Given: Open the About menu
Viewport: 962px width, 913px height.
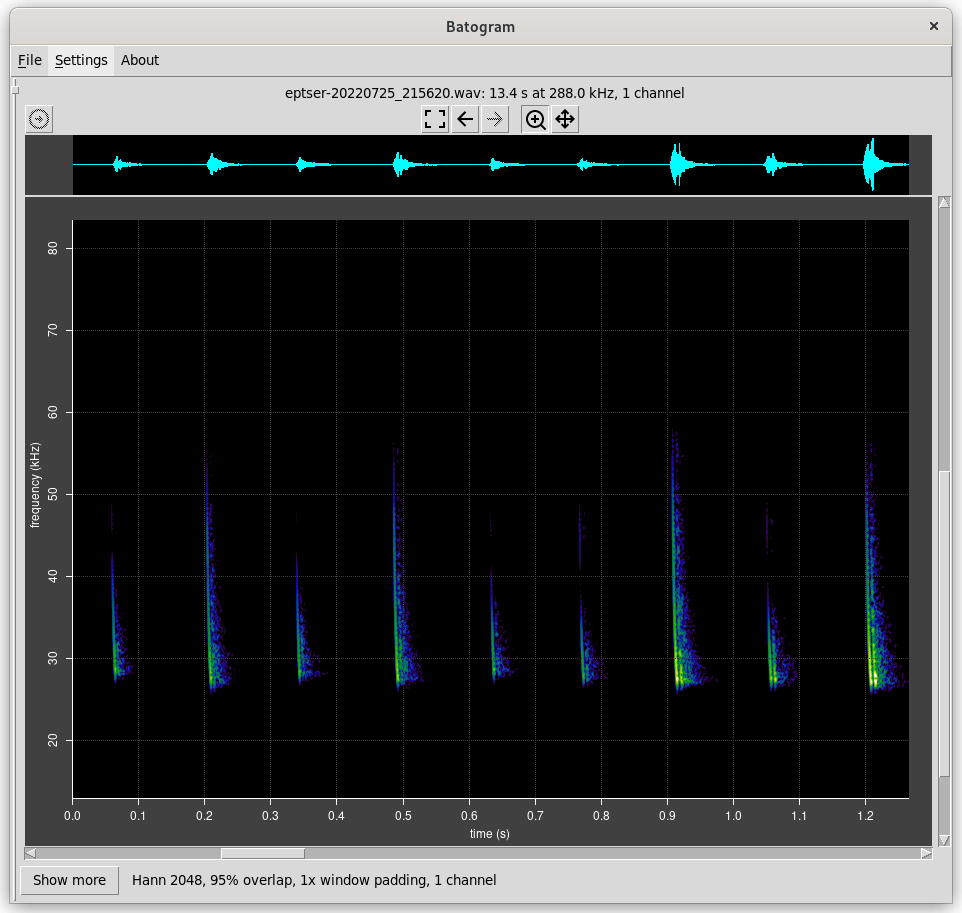Looking at the screenshot, I should coord(140,60).
